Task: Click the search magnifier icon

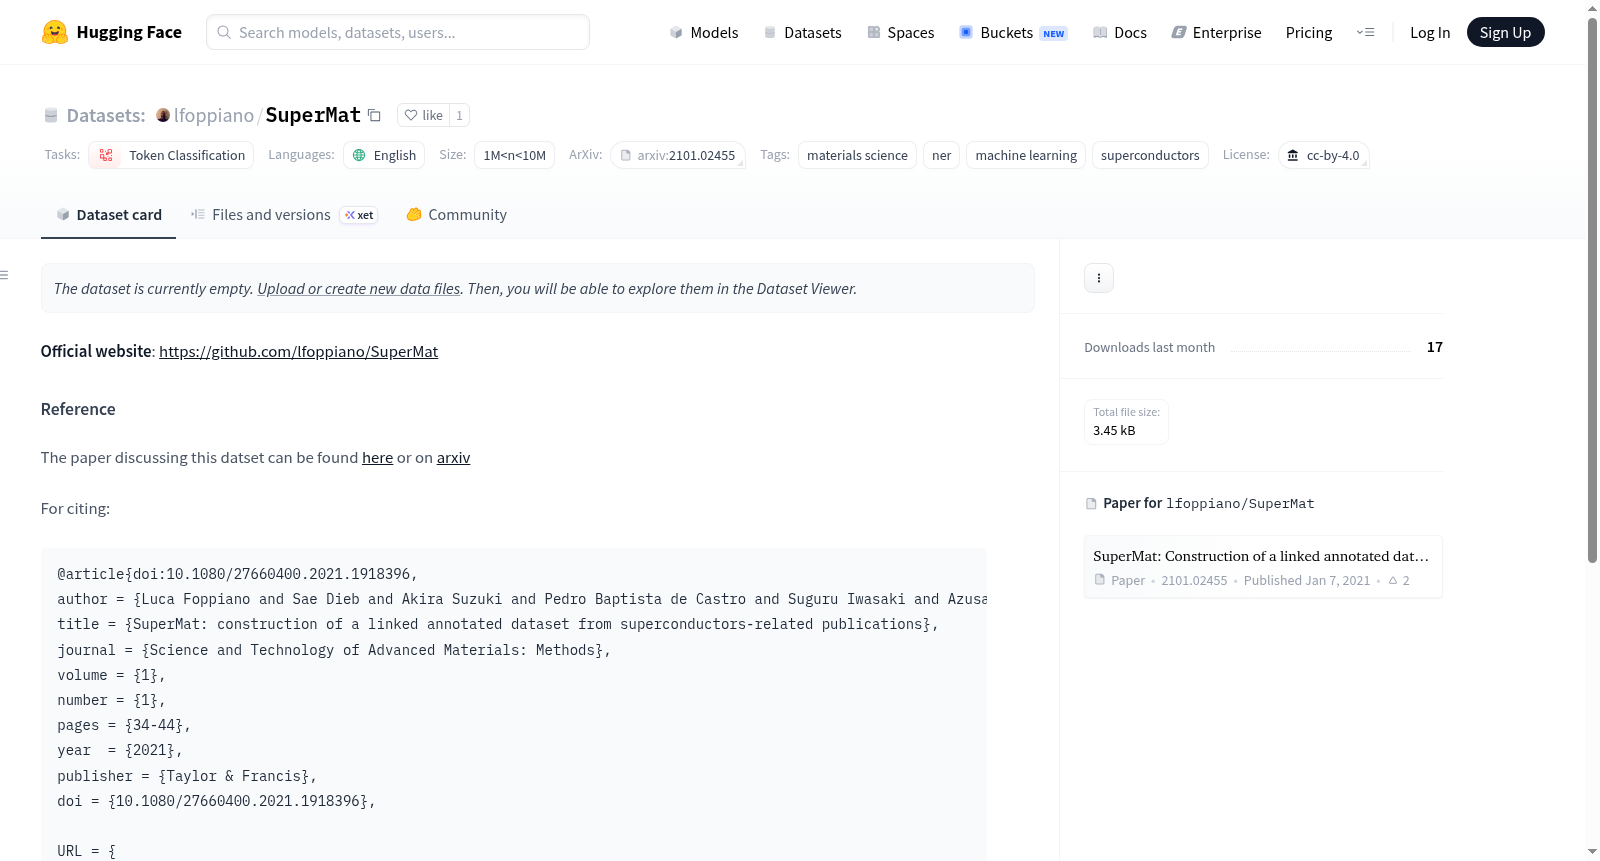Action: pyautogui.click(x=224, y=32)
